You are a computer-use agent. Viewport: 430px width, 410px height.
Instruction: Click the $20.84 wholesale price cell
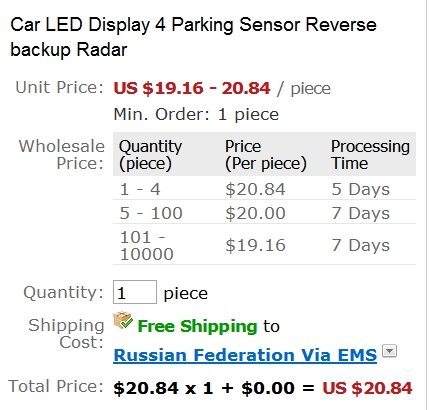255,189
